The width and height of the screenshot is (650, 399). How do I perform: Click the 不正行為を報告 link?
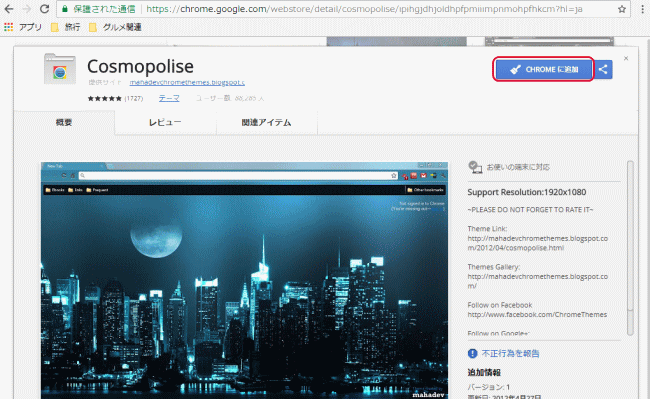click(x=510, y=353)
